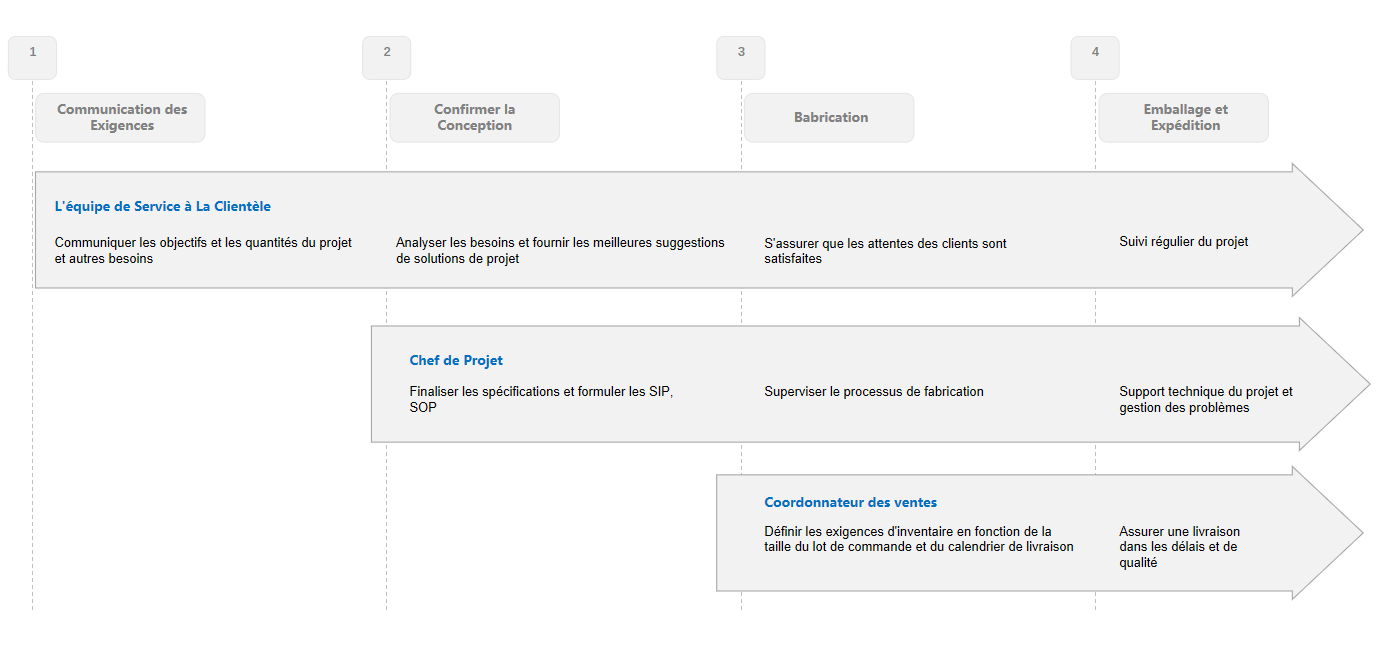1378x659 pixels.
Task: Click the Coordonnateur des ventes heading
Action: 850,503
